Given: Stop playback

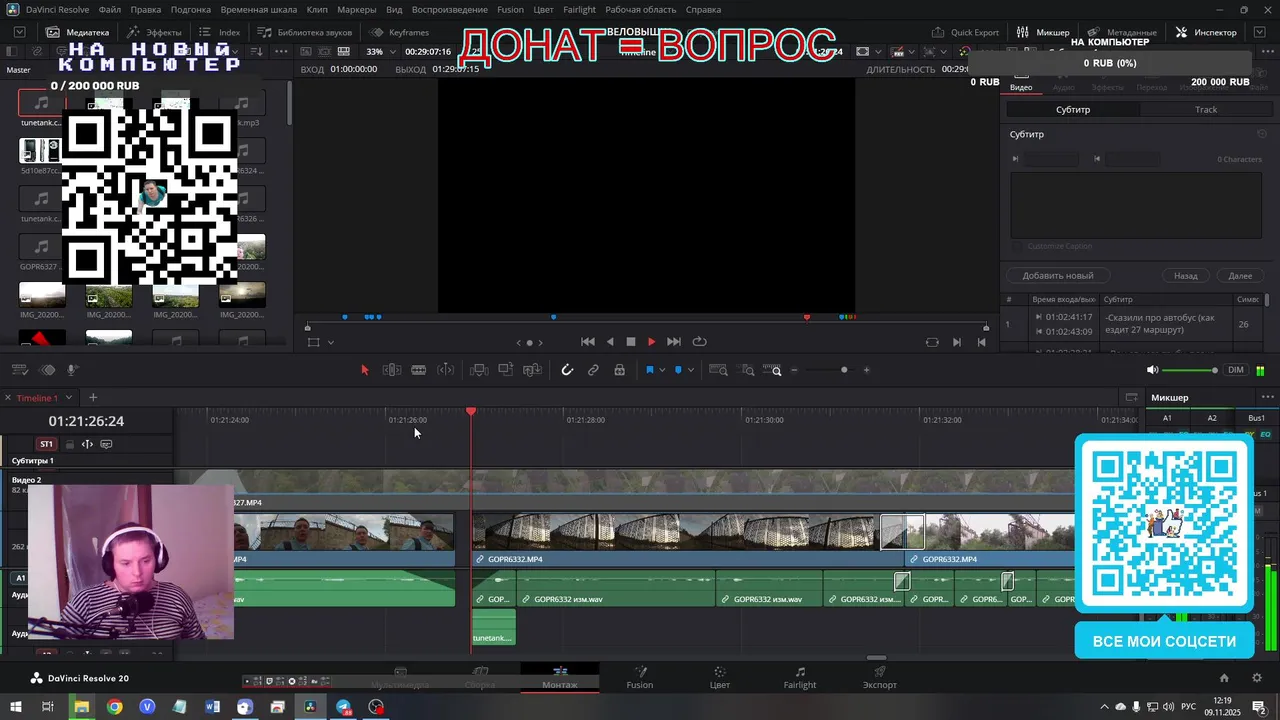Looking at the screenshot, I should click(x=631, y=342).
